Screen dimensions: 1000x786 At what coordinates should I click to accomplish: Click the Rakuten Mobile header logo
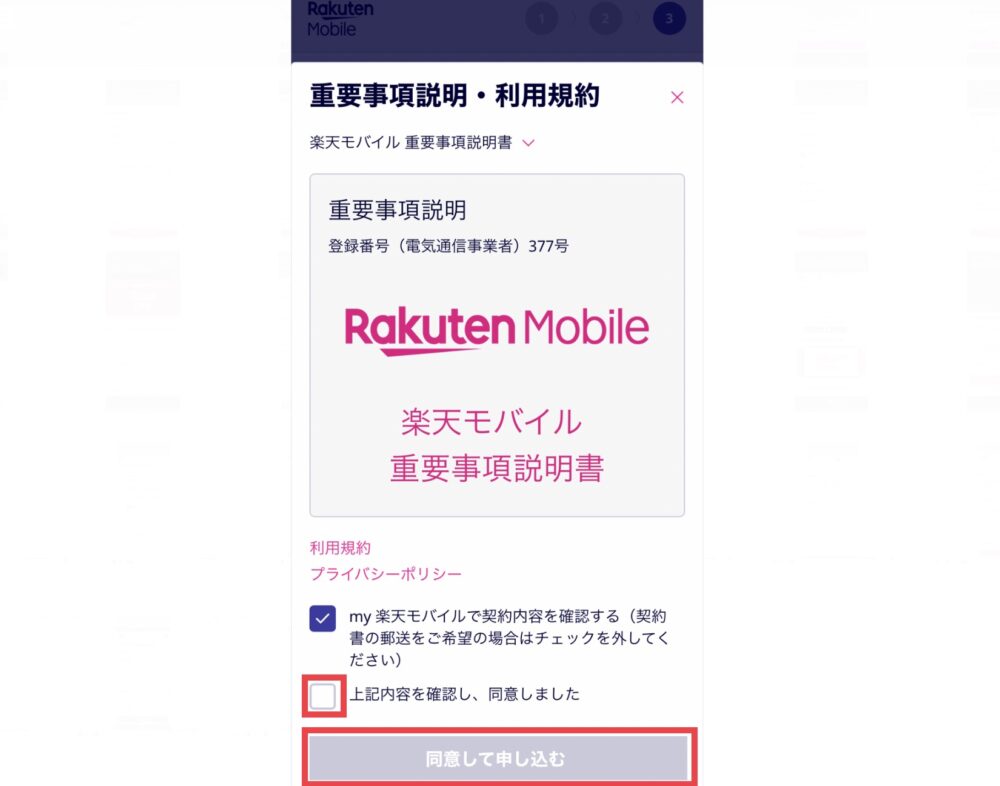click(340, 19)
